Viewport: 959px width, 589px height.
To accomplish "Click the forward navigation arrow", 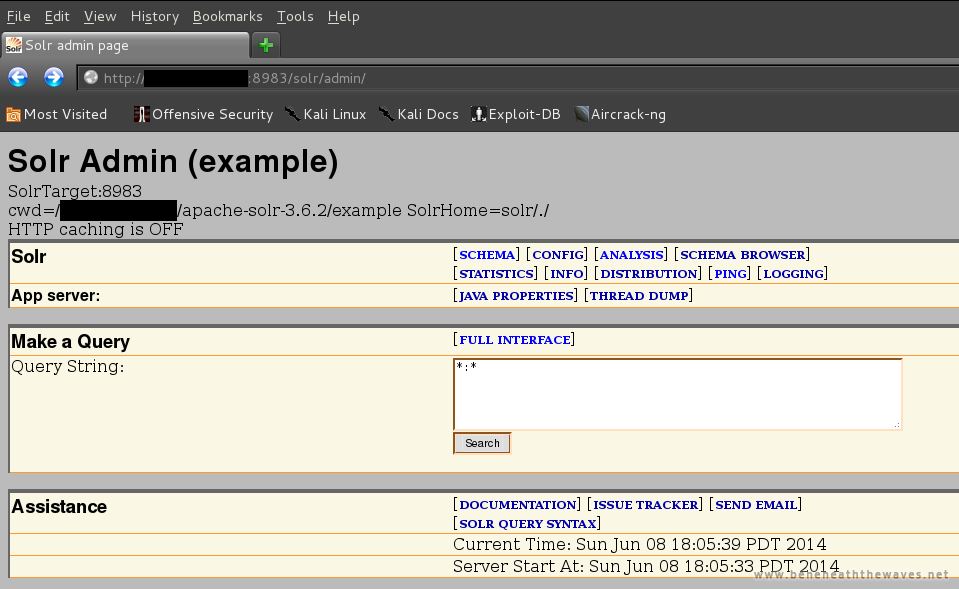I will [x=53, y=77].
